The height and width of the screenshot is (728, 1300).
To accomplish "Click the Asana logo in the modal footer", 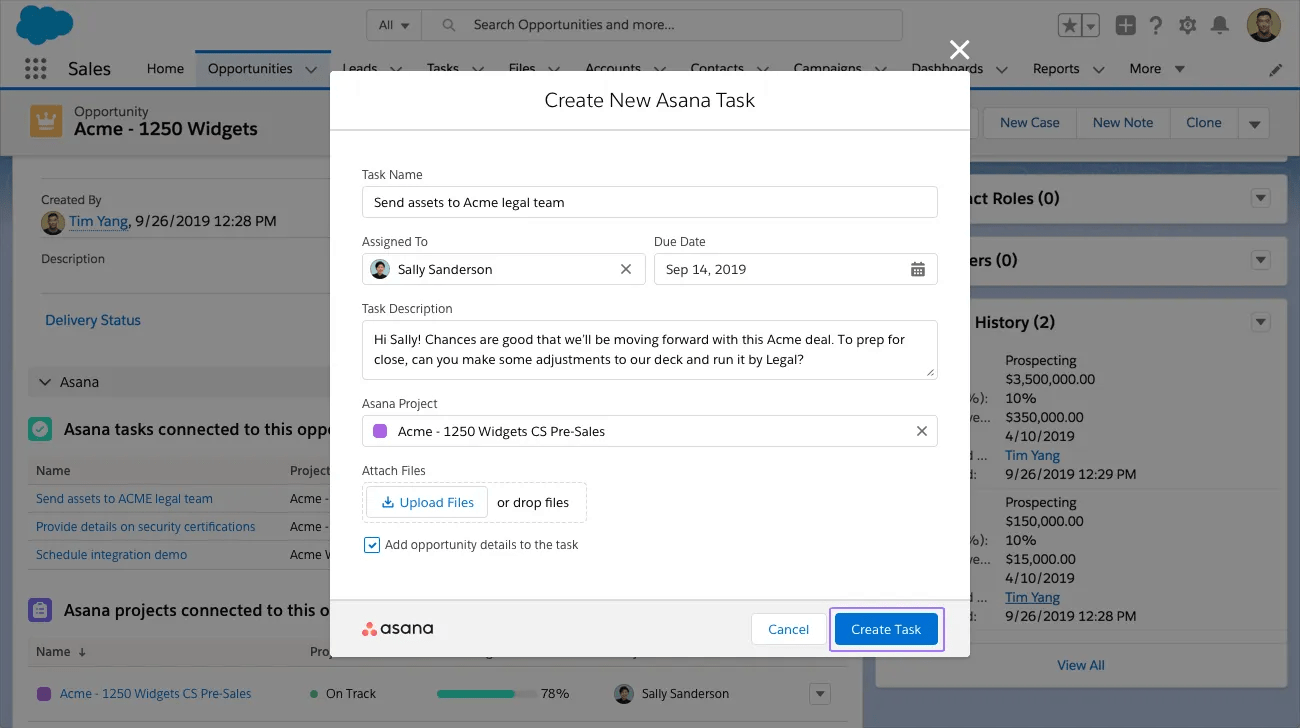I will tap(397, 629).
